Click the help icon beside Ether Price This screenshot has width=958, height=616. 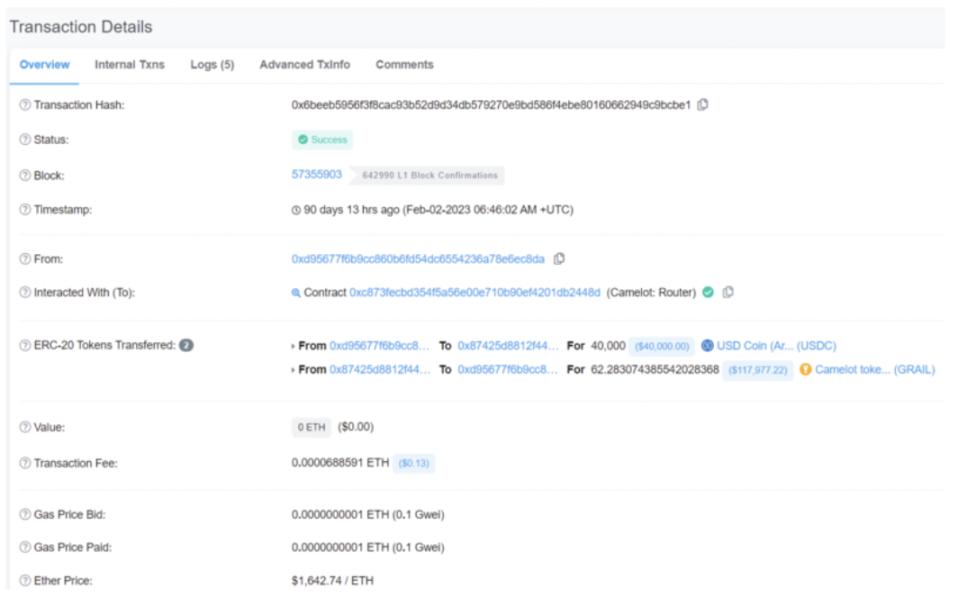point(25,581)
